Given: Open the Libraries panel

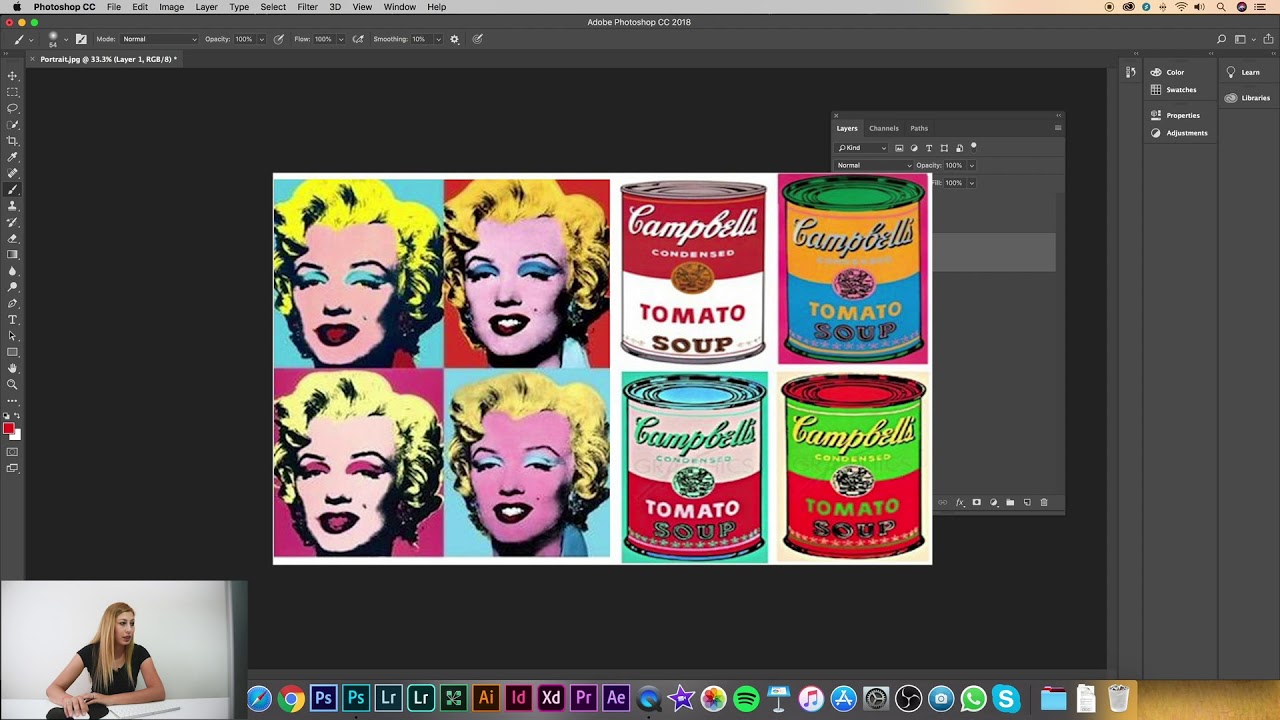Looking at the screenshot, I should [x=1248, y=98].
